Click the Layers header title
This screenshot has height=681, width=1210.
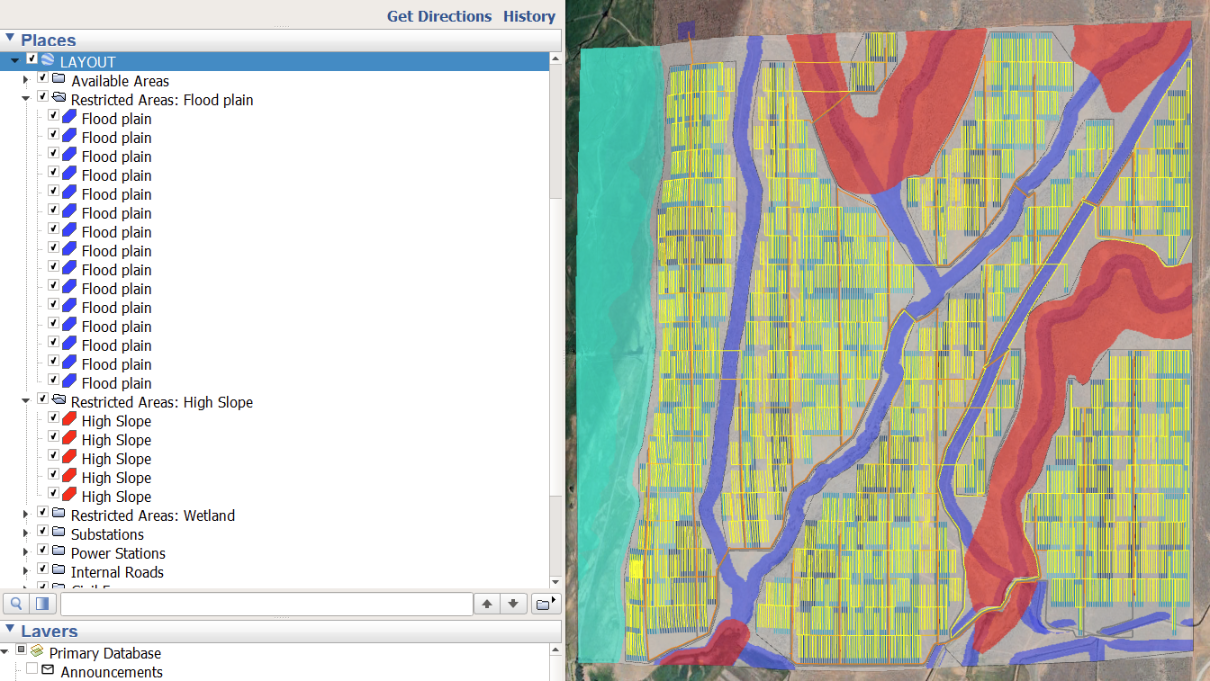coord(49,631)
